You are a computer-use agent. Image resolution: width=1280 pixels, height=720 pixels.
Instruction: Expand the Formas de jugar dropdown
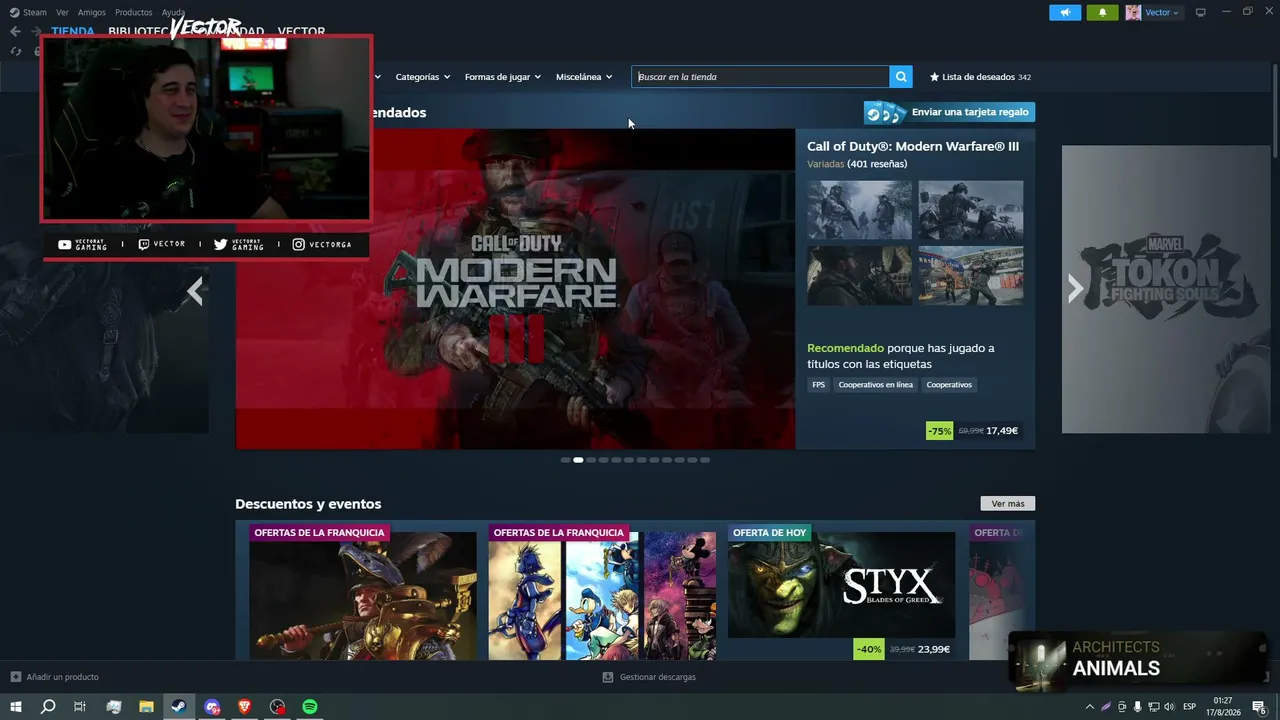[503, 77]
